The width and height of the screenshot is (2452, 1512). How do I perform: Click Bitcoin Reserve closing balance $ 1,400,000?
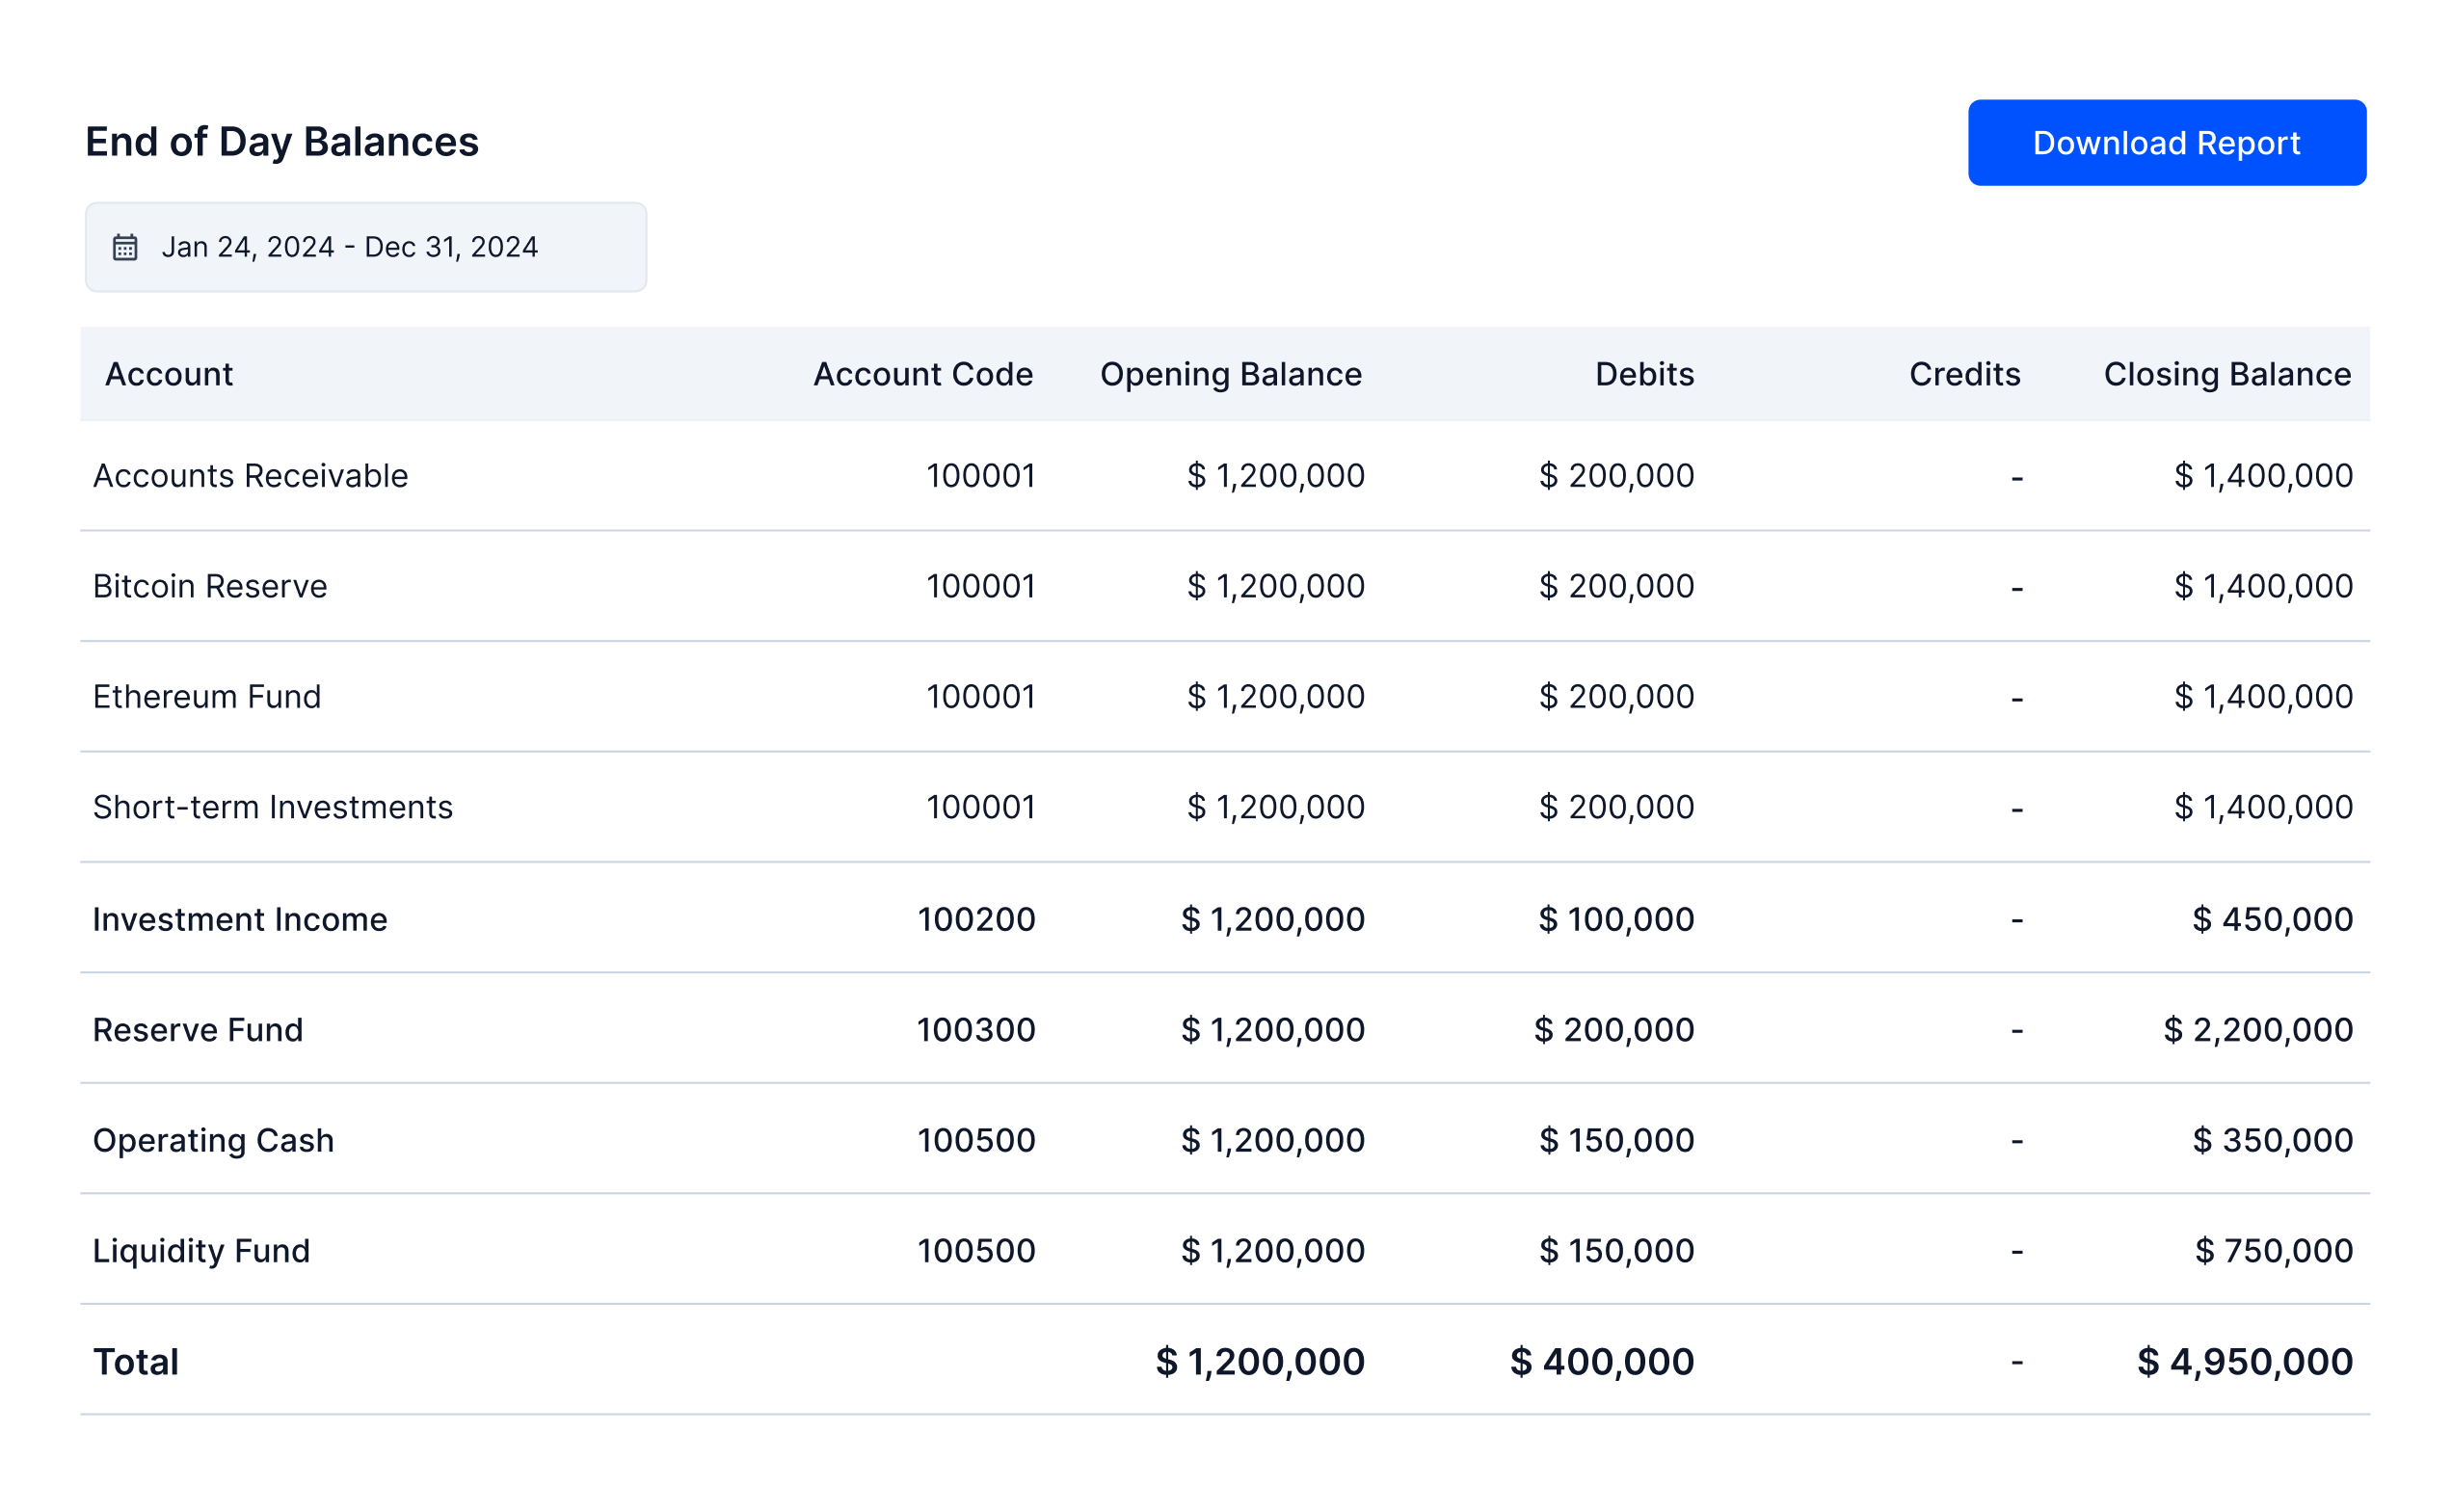click(x=2263, y=586)
